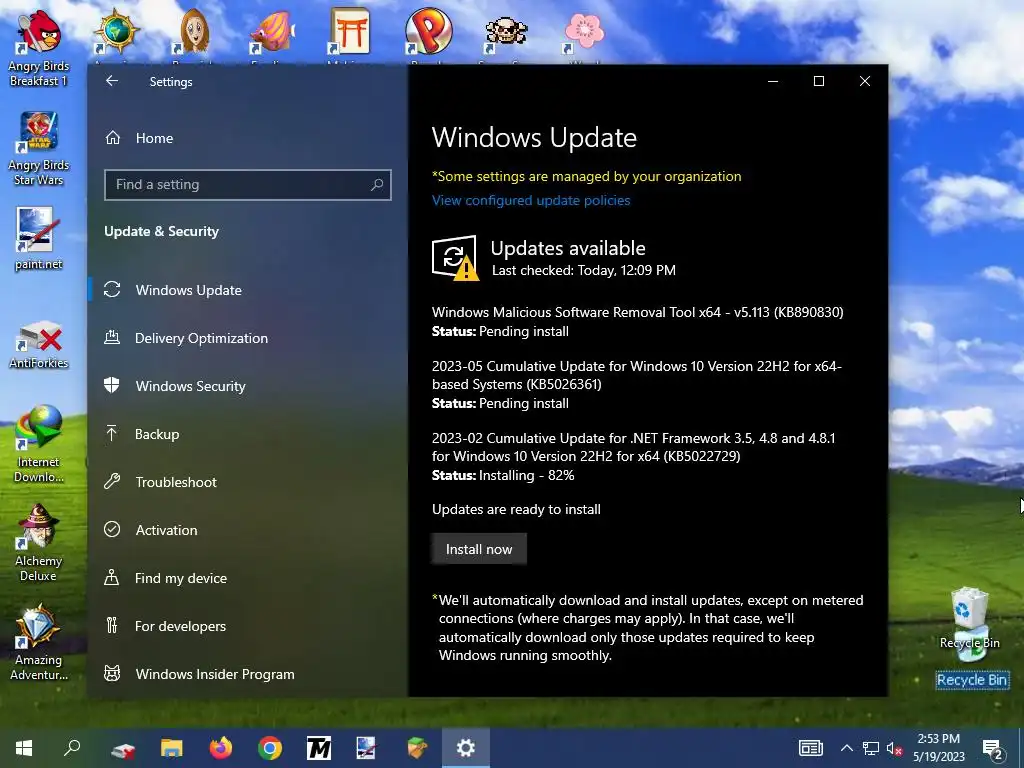
Task: Open paint.net desktop shortcut
Action: click(x=38, y=238)
